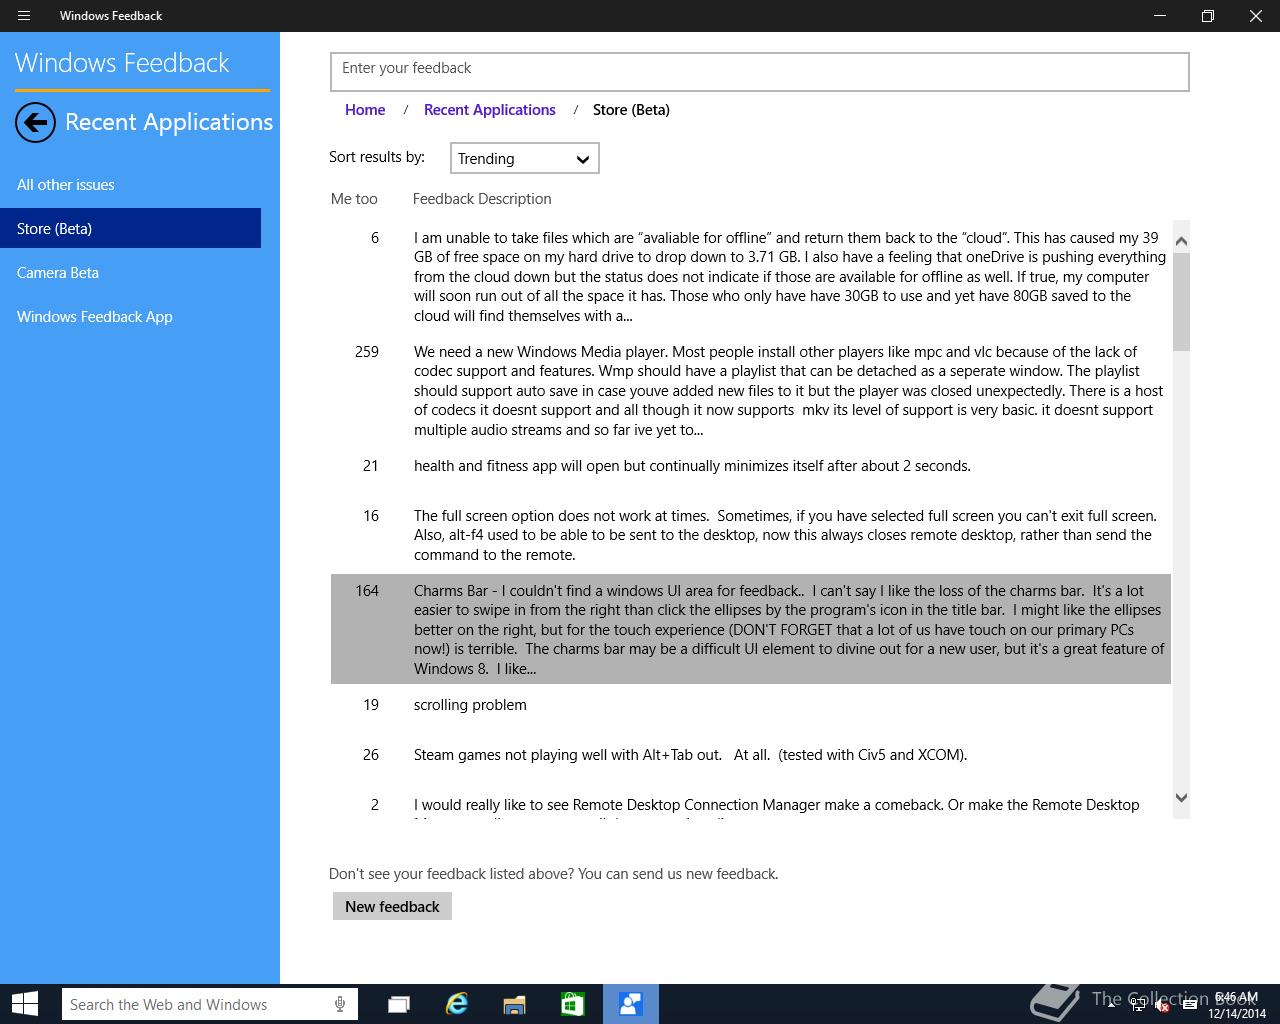Click the Recent Applications sidebar heading
1280x1024 pixels.
(169, 122)
